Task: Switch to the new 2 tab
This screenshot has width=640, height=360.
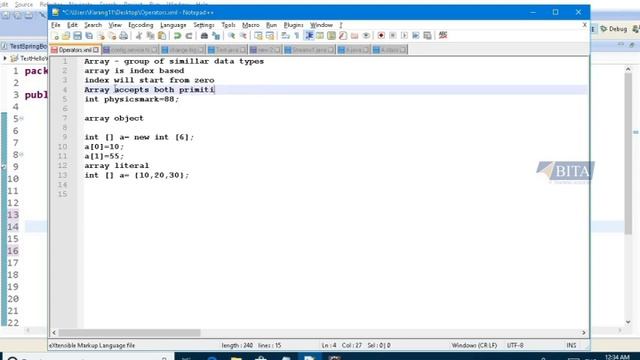Action: tap(265, 50)
